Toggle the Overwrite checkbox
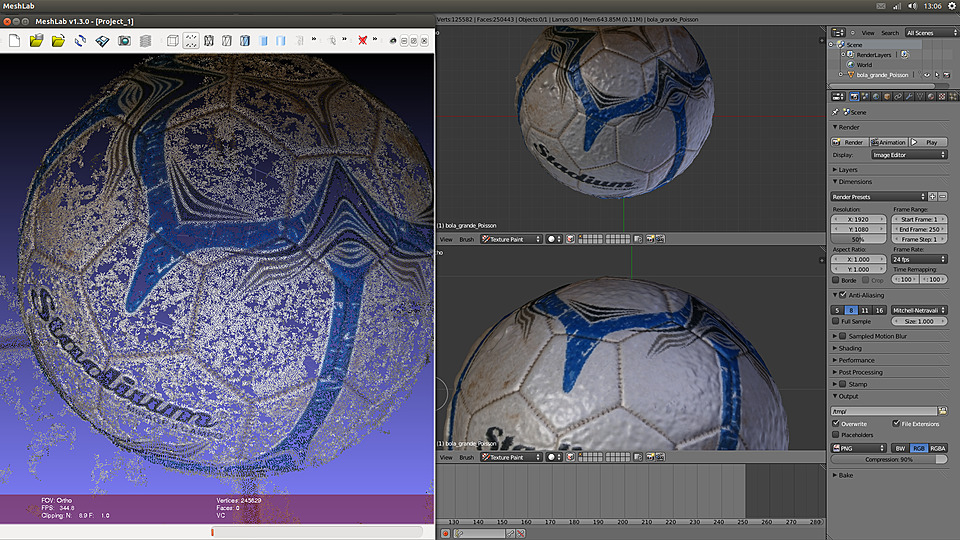The height and width of the screenshot is (540, 960). click(x=836, y=424)
